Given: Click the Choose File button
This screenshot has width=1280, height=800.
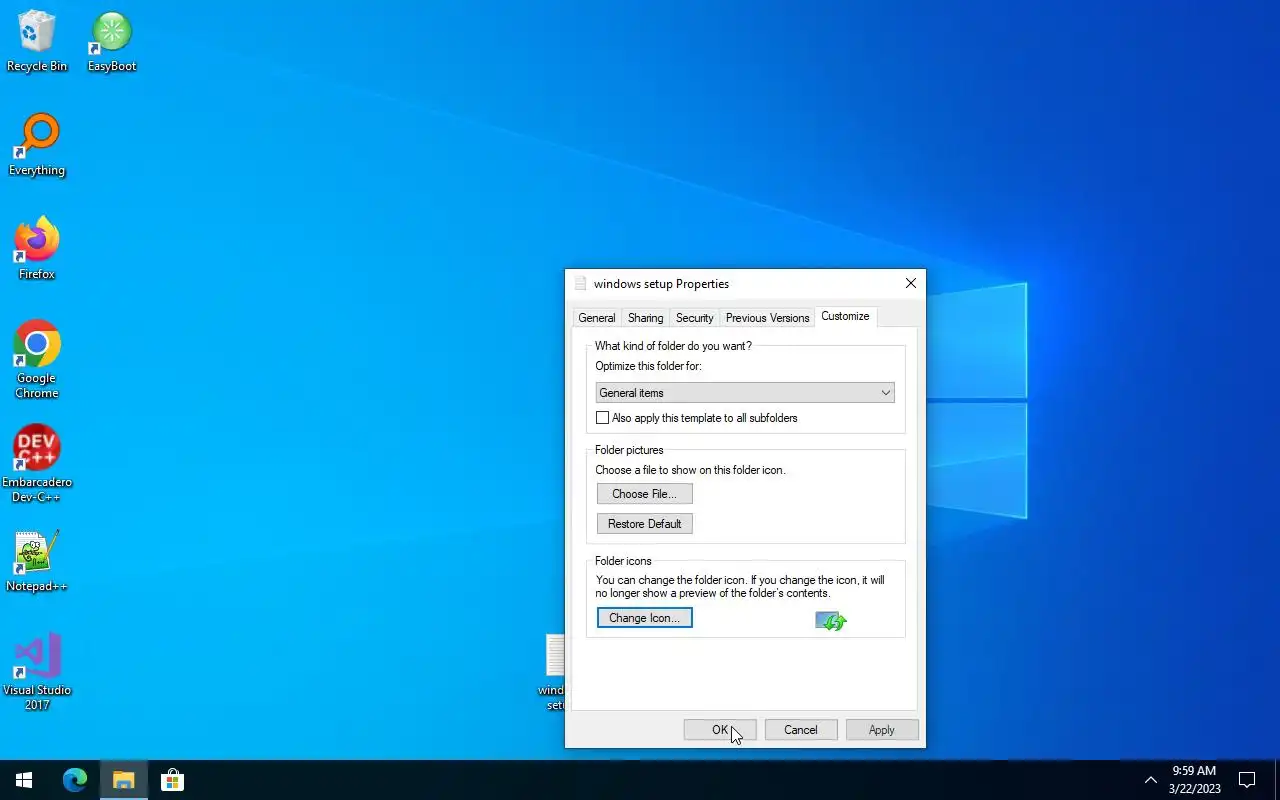Looking at the screenshot, I should click(644, 494).
